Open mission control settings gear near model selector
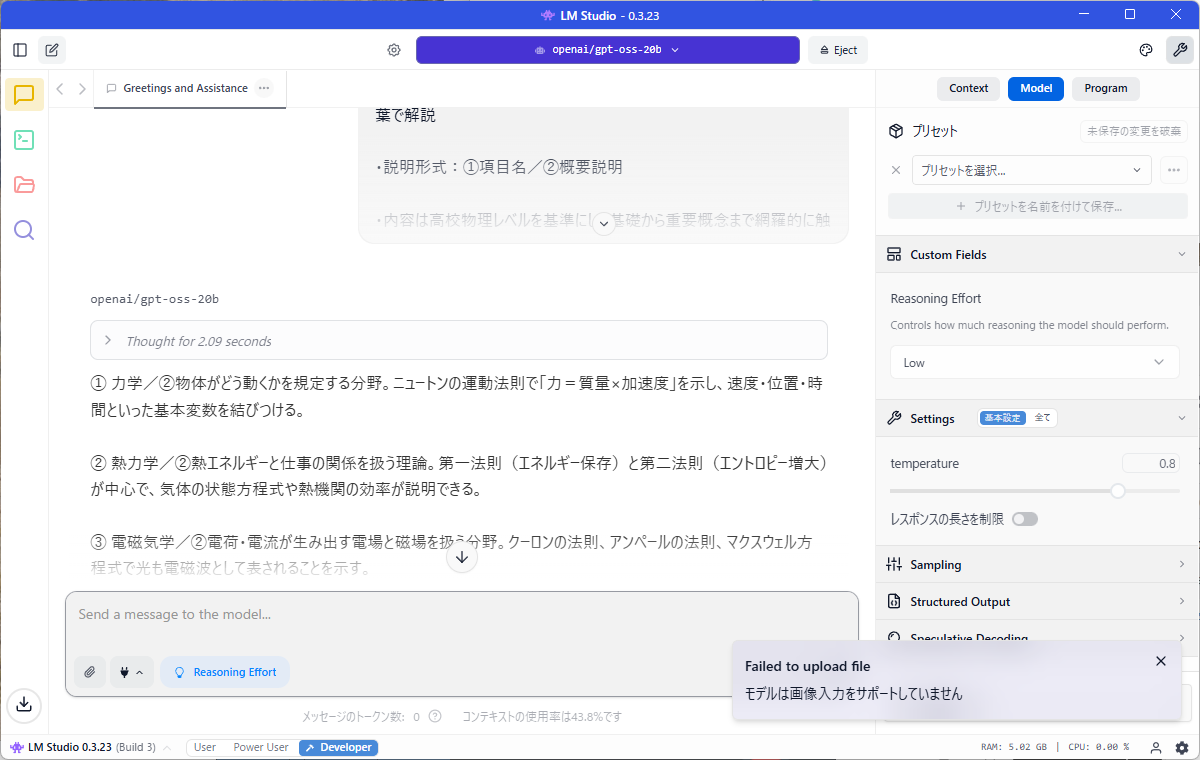 click(x=393, y=49)
